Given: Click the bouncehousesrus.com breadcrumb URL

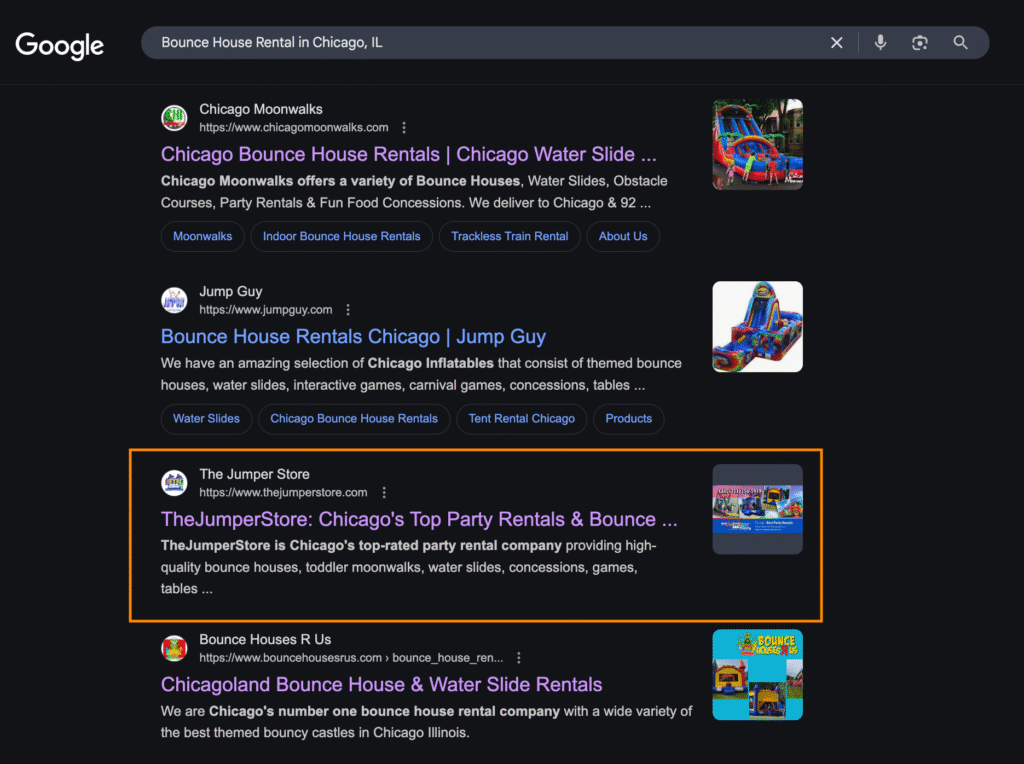Looking at the screenshot, I should 351,658.
